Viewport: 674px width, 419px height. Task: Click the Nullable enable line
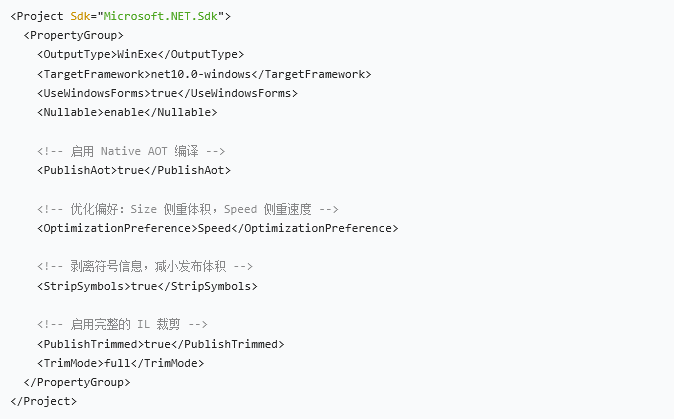click(127, 113)
